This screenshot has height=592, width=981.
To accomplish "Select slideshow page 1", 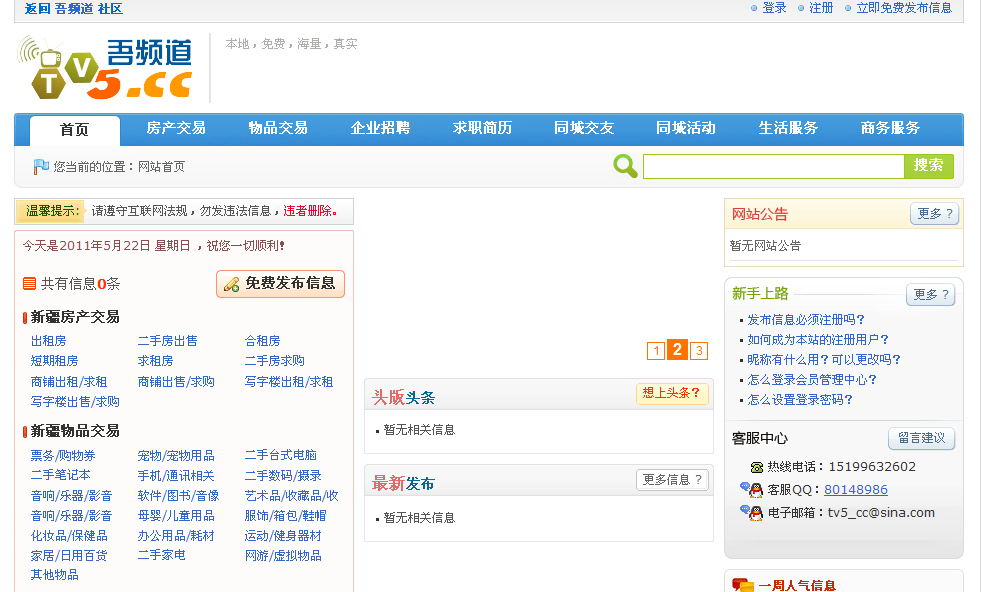I will (656, 350).
